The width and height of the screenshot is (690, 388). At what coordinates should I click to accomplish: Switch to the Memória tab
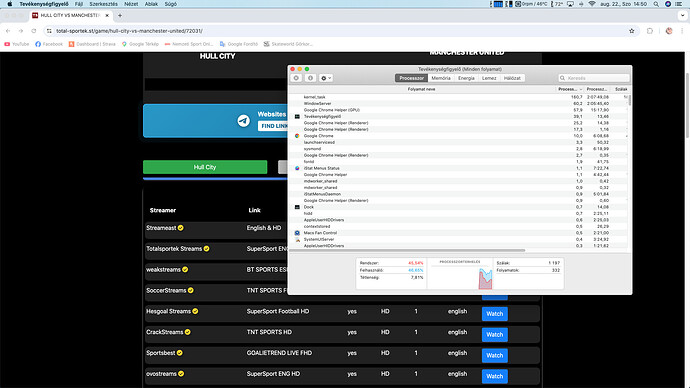point(441,78)
